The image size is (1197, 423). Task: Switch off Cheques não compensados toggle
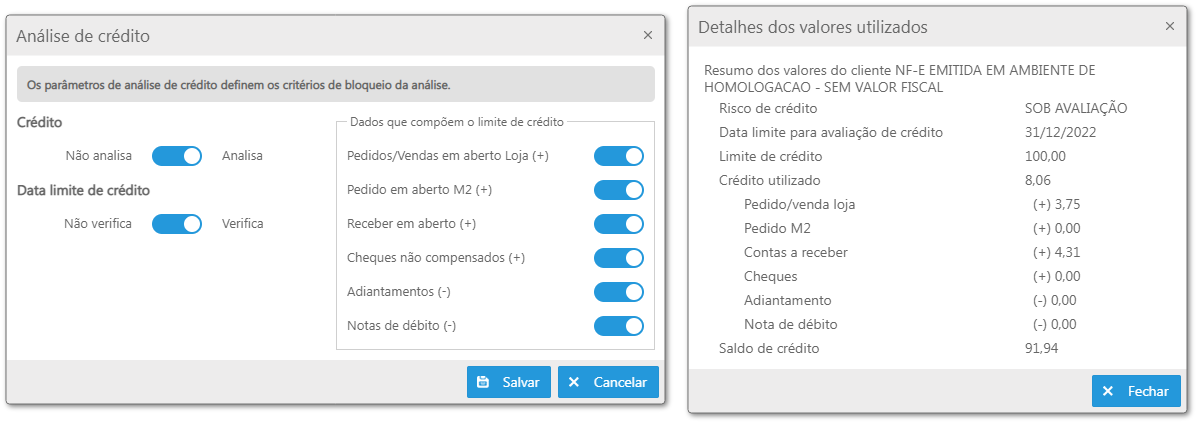point(618,258)
